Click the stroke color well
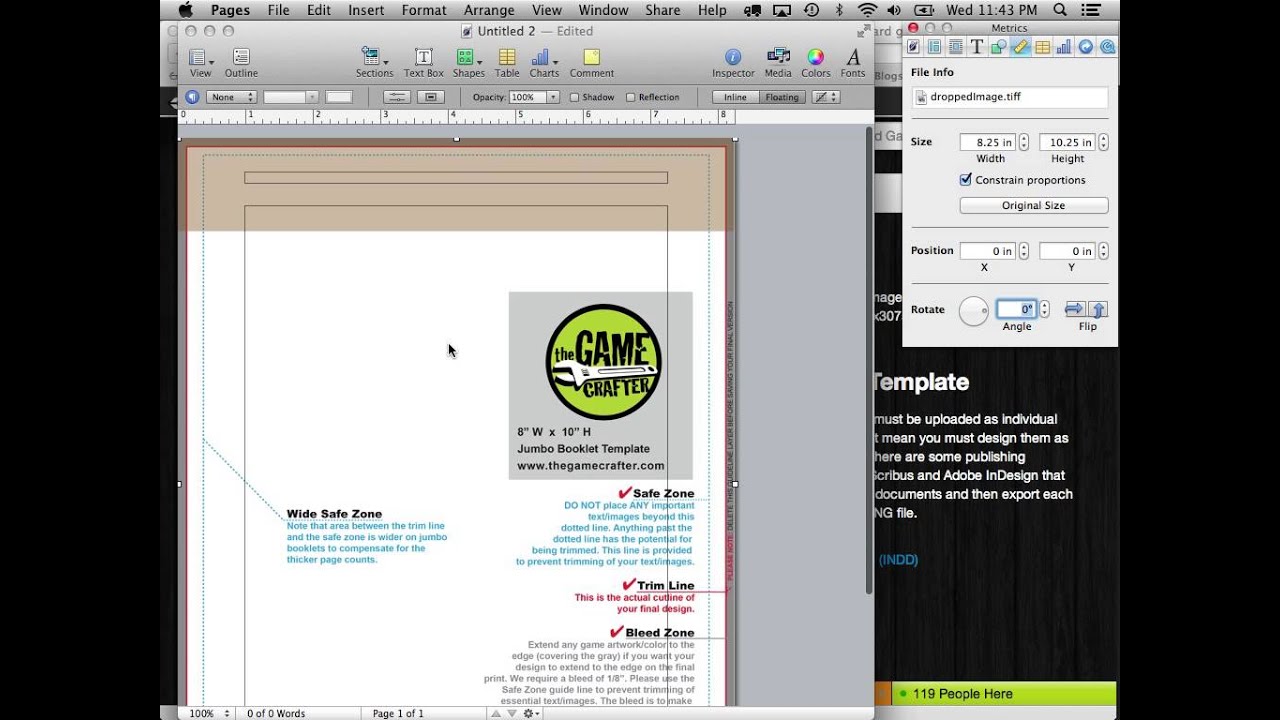1280x720 pixels. point(339,97)
